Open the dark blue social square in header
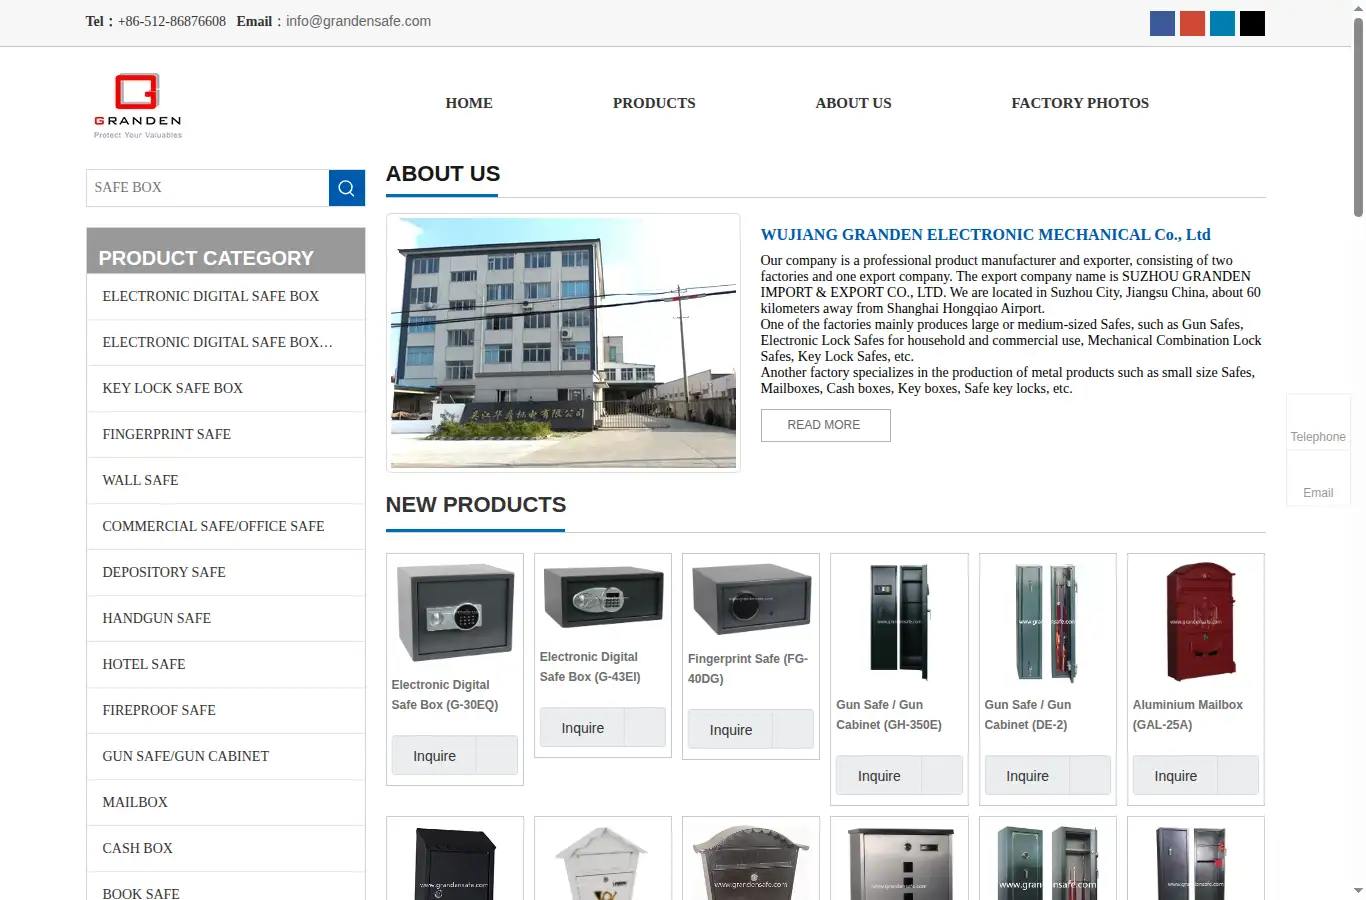Screen dimensions: 1366x900 [1162, 23]
